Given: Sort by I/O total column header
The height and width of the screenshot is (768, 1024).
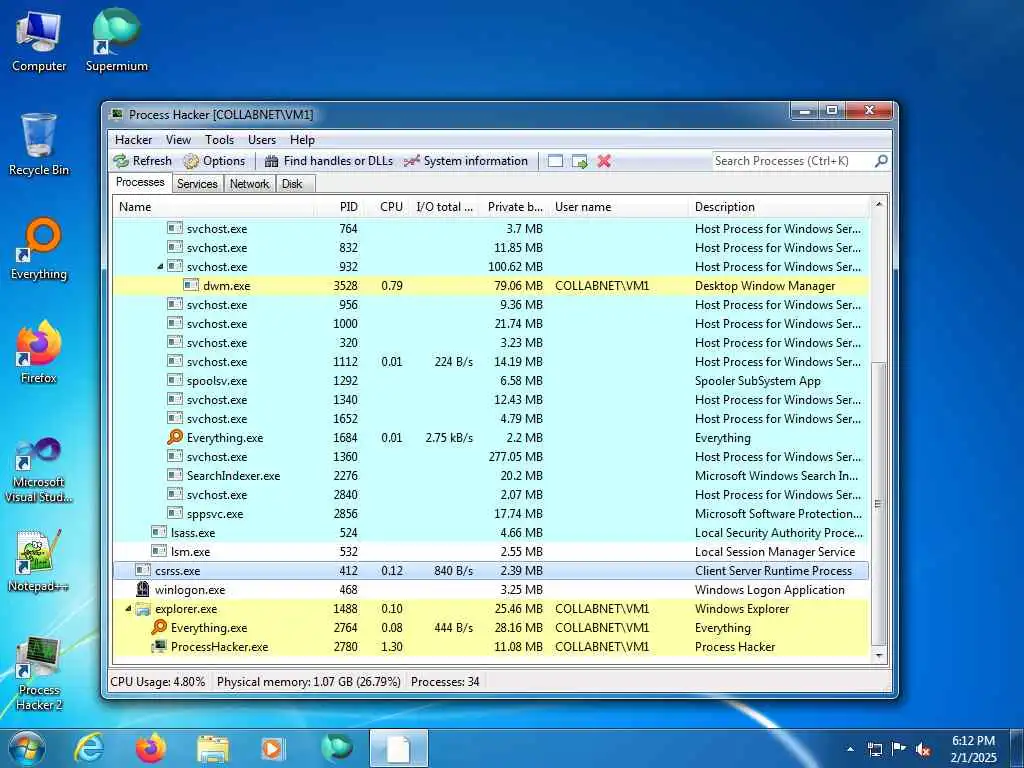Looking at the screenshot, I should [x=445, y=207].
